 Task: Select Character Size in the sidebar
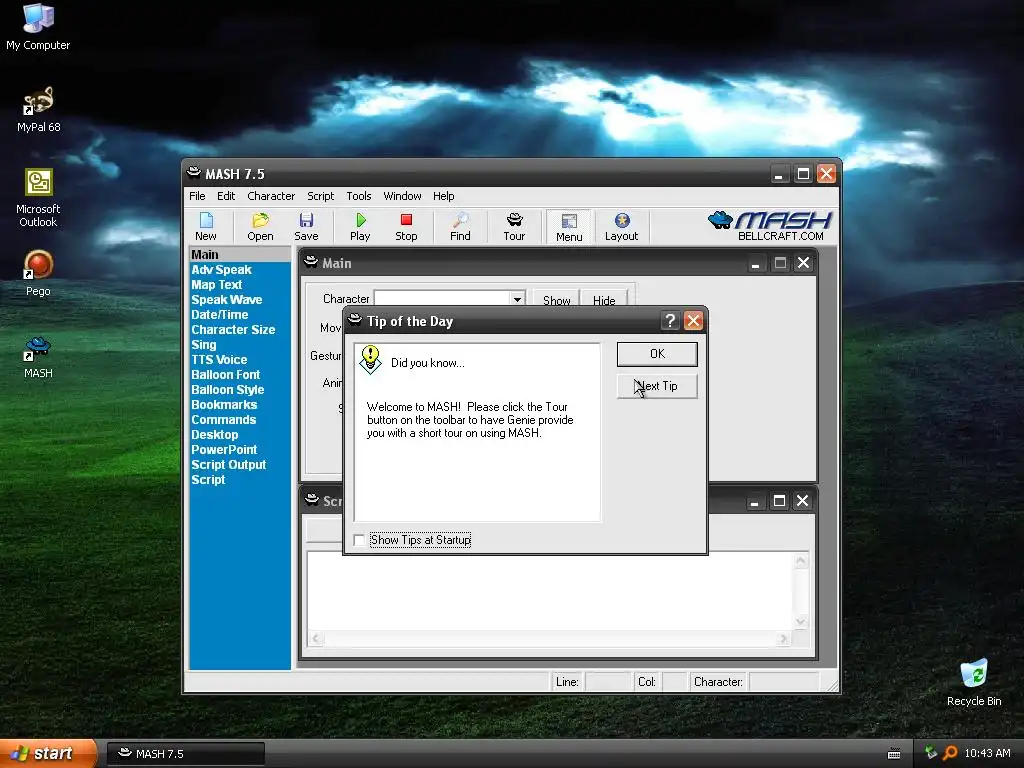tap(233, 330)
